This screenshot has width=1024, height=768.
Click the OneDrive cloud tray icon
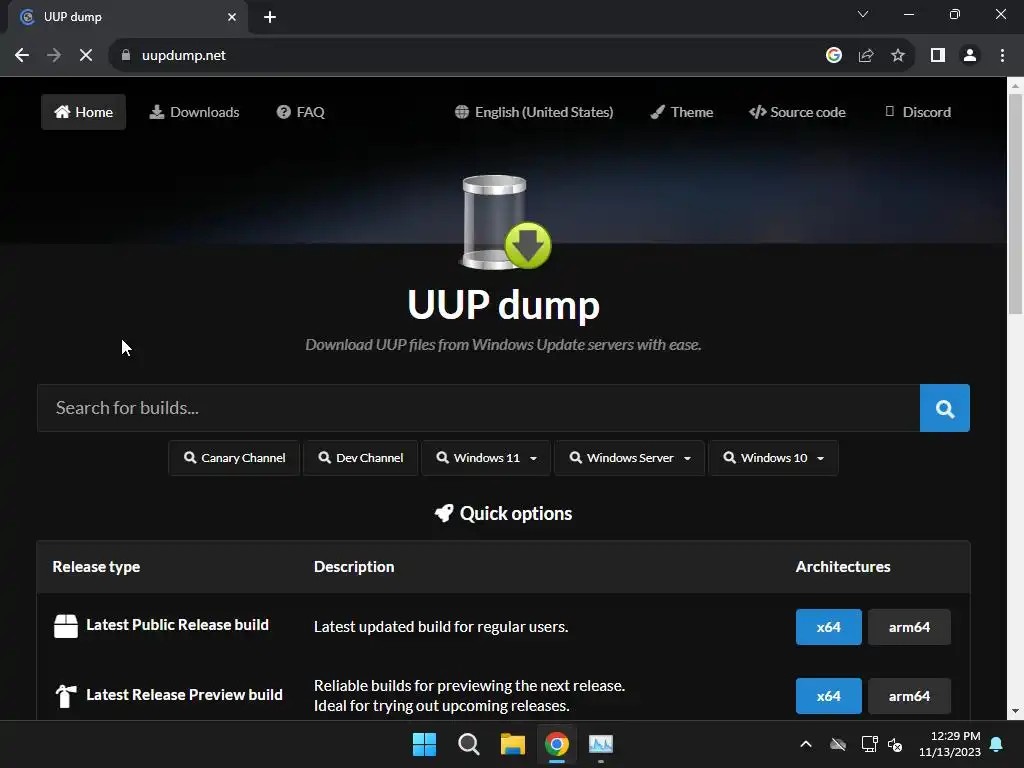pos(838,744)
